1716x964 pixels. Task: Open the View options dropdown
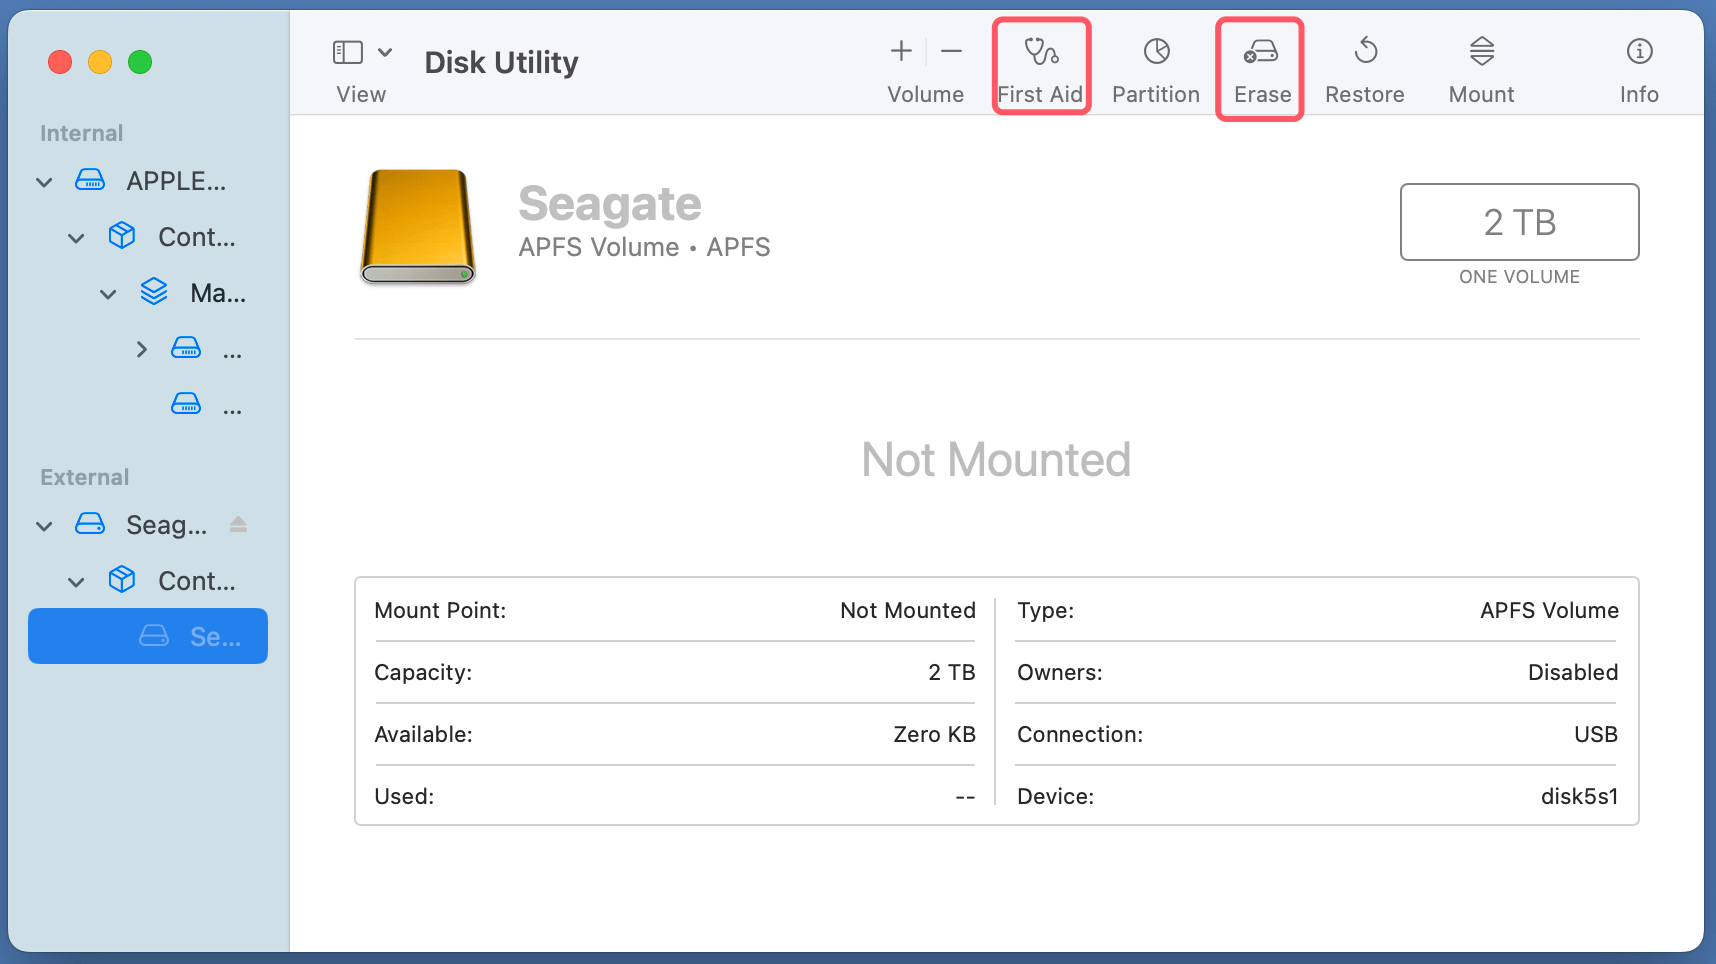point(385,51)
